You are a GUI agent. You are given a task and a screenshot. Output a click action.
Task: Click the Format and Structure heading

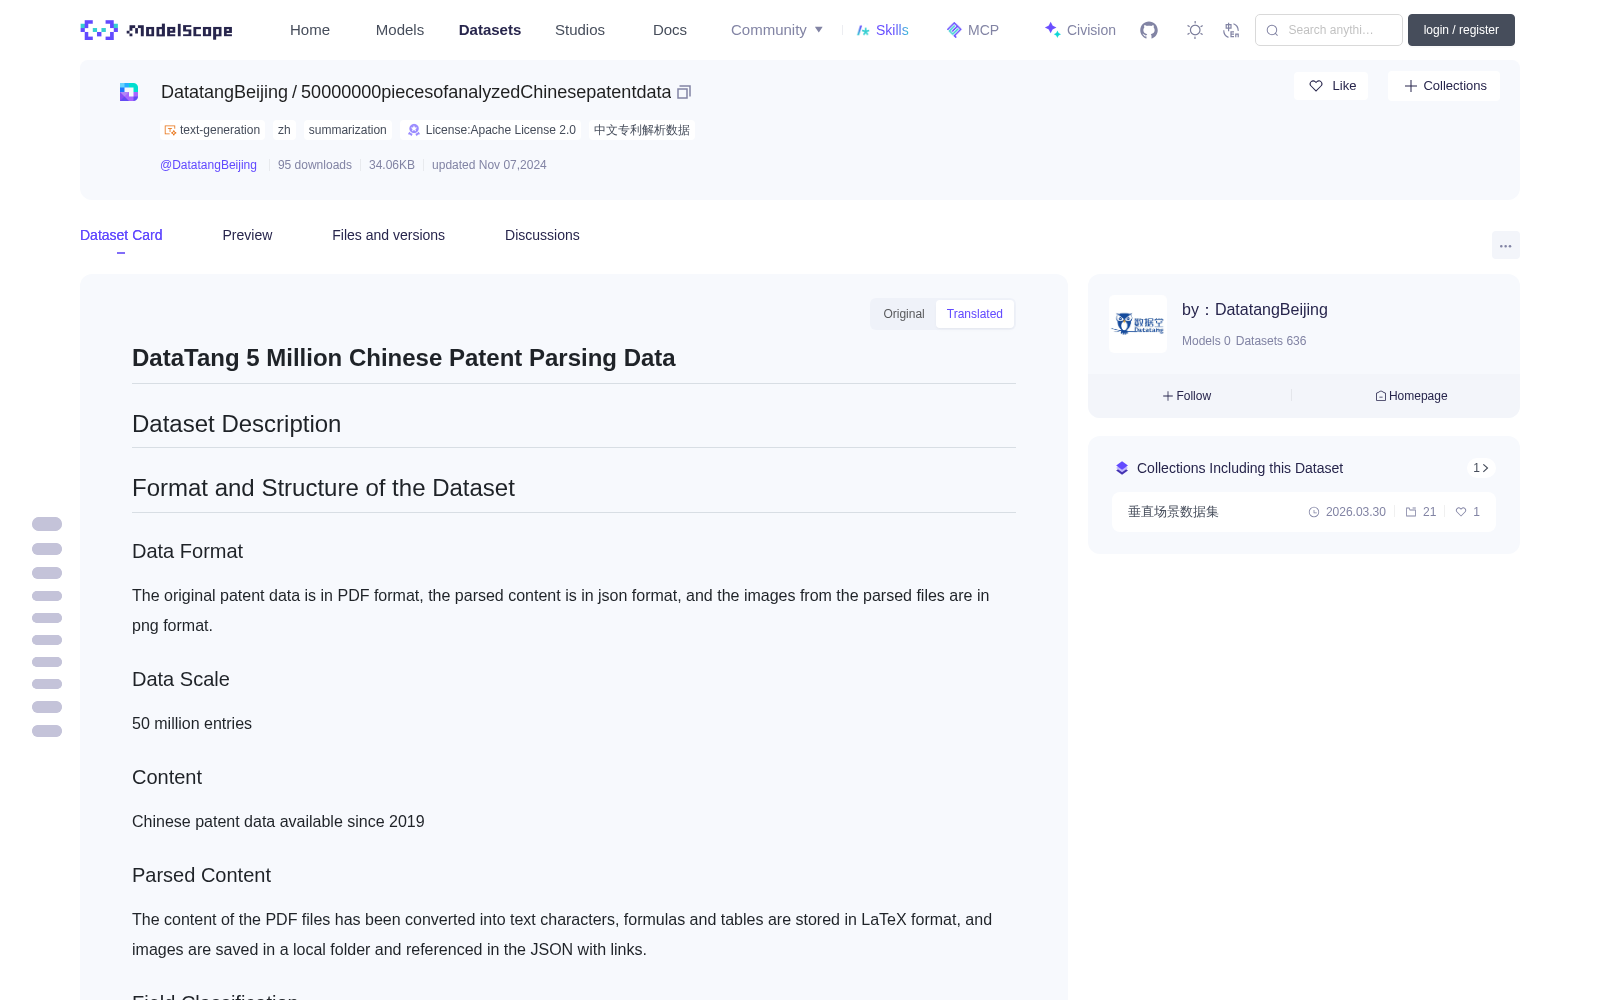(x=323, y=488)
